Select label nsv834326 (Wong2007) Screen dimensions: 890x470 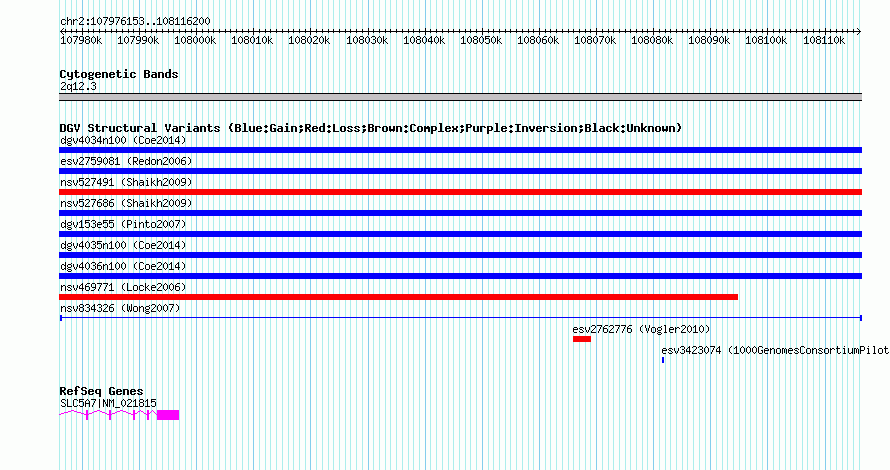click(x=120, y=308)
